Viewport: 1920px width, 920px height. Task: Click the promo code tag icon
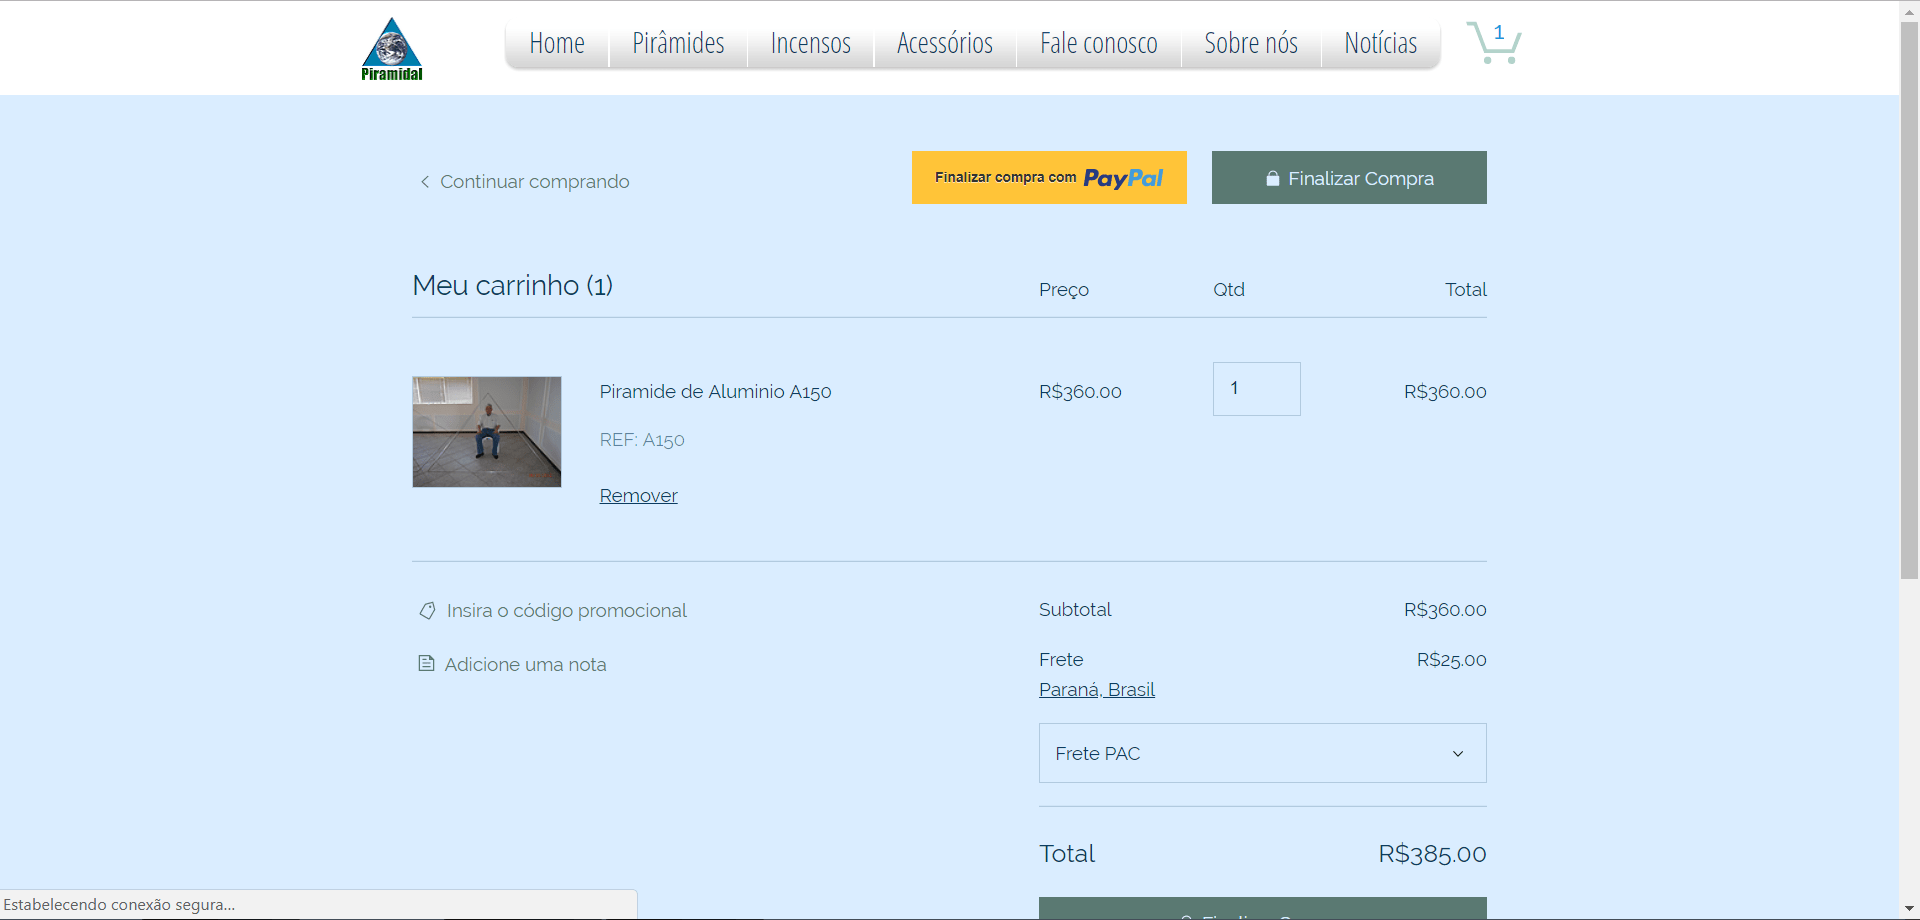pyautogui.click(x=427, y=611)
